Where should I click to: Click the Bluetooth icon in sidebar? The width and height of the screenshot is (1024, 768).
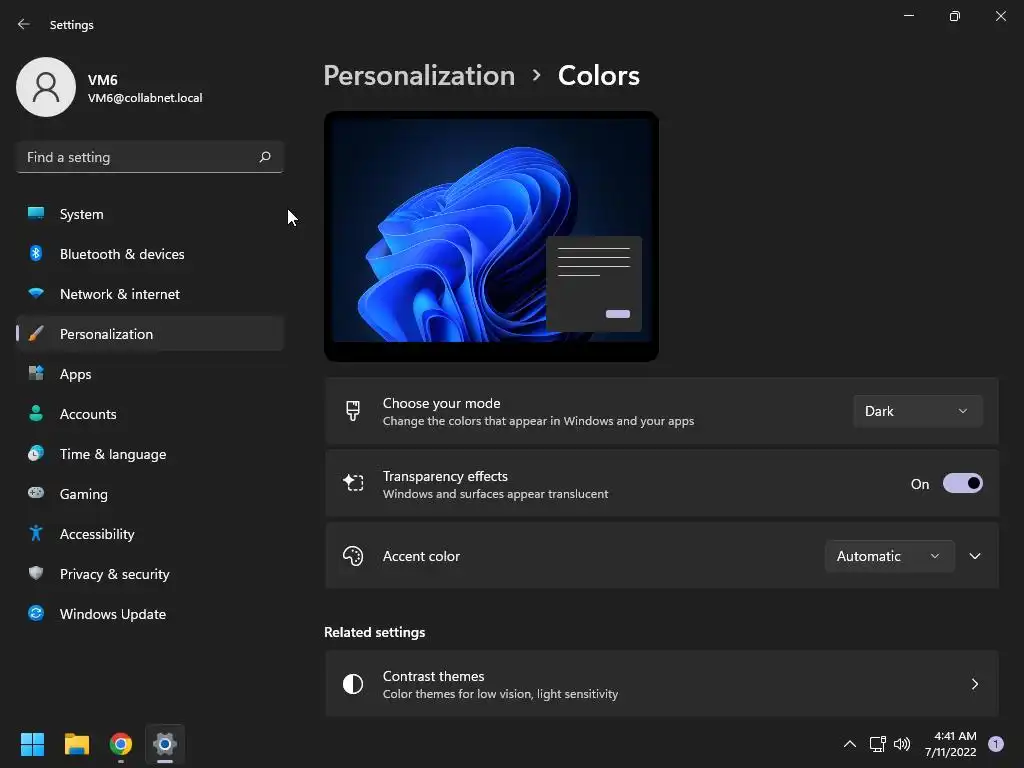[36, 253]
